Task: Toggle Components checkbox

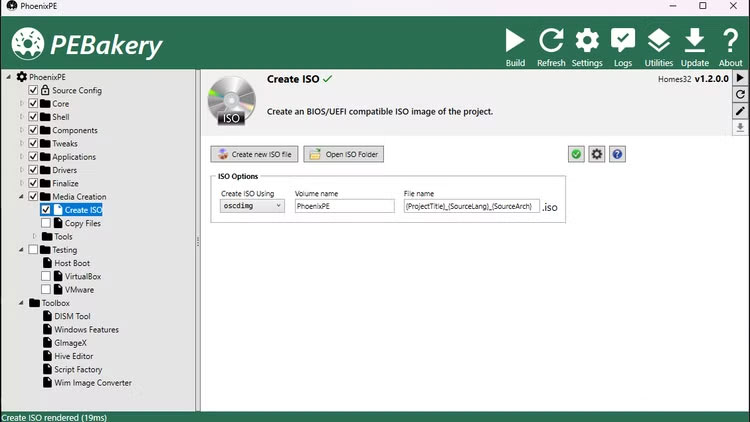Action: (33, 130)
